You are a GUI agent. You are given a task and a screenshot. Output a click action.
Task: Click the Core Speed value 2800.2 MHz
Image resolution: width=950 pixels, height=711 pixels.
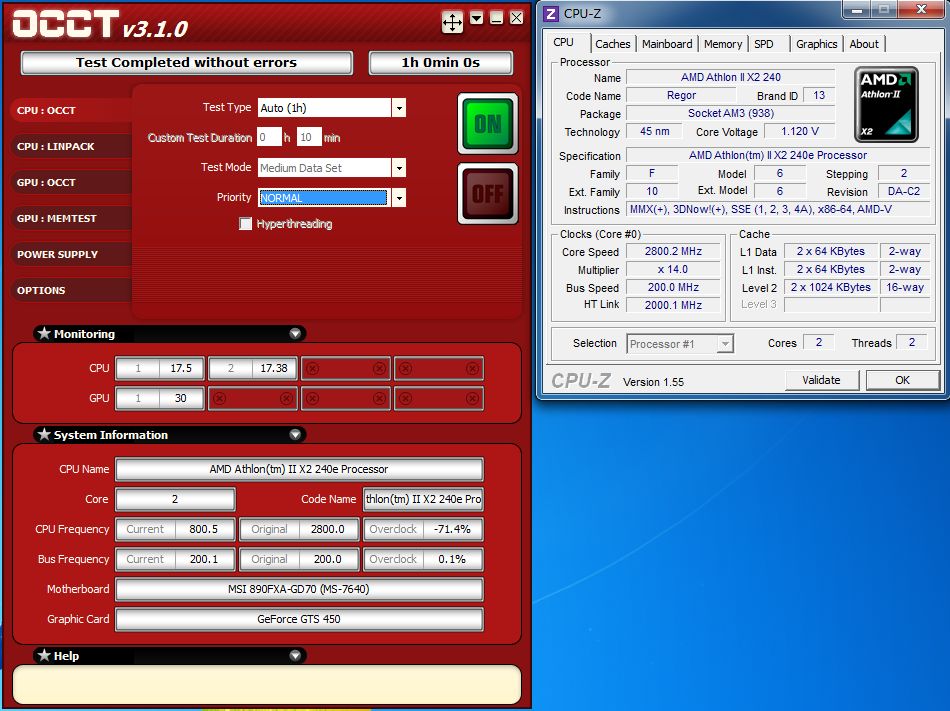(x=673, y=251)
